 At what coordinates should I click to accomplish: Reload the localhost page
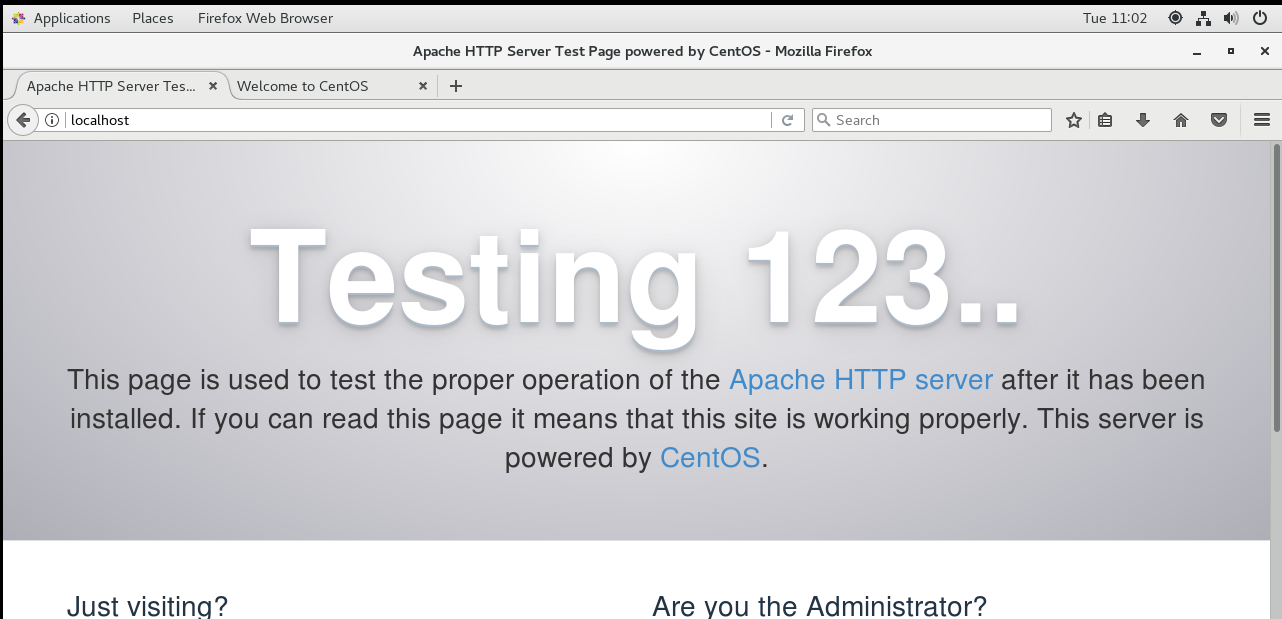(x=787, y=120)
